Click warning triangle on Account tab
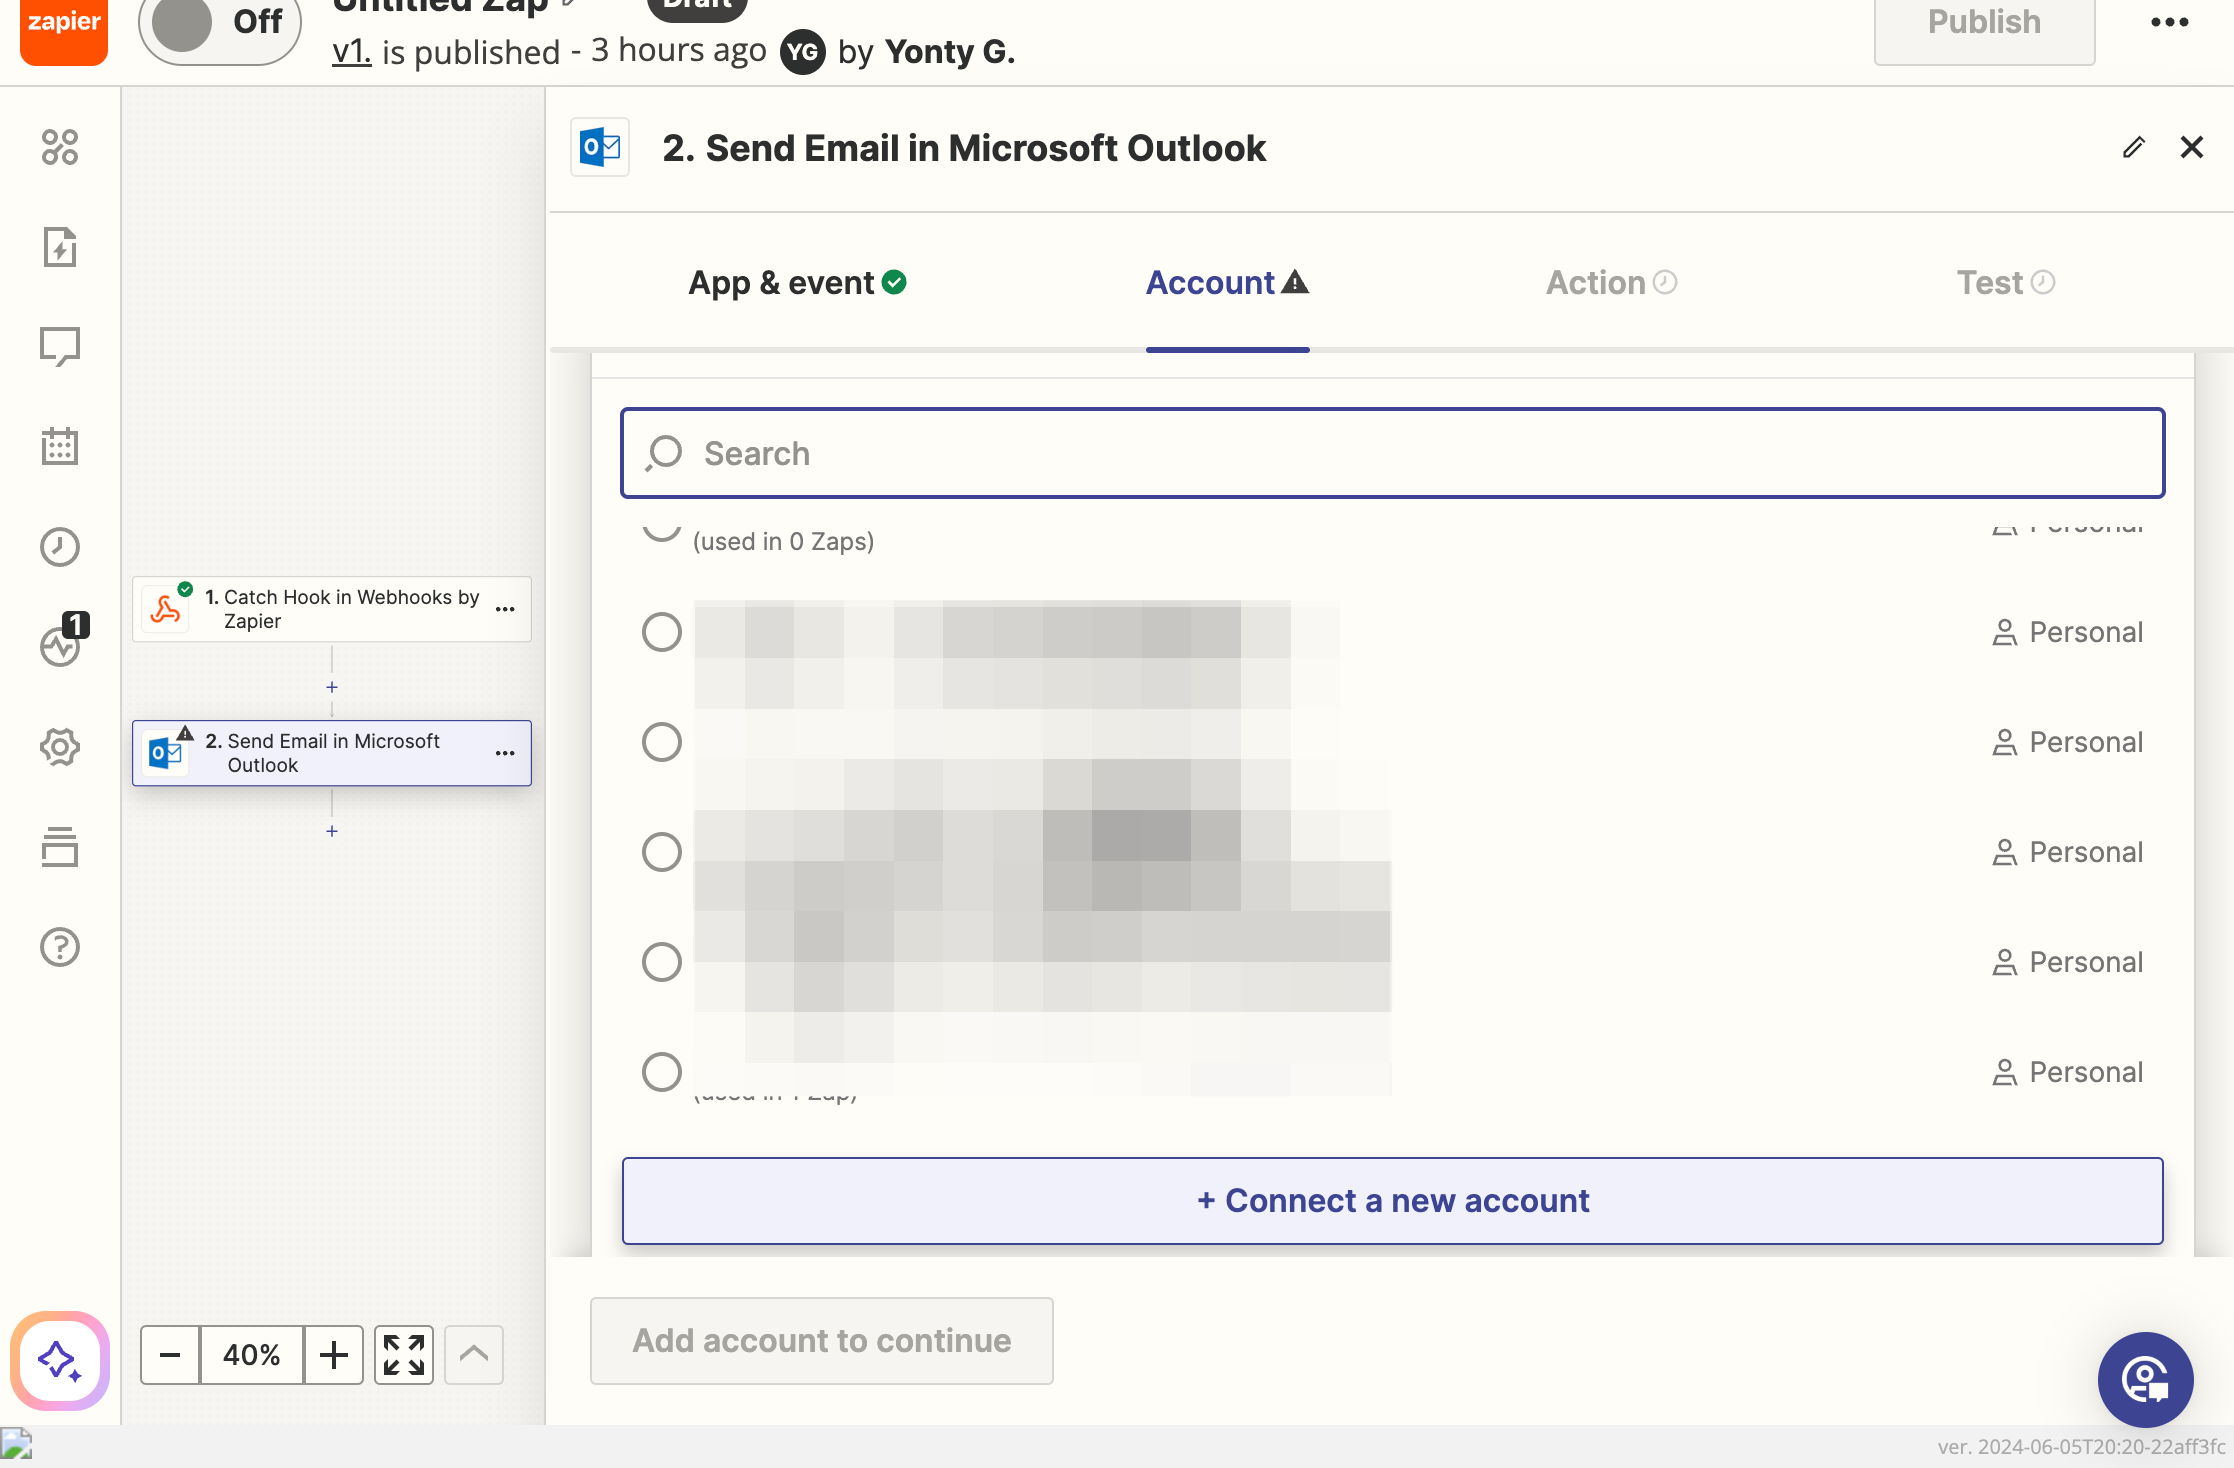 click(x=1295, y=282)
